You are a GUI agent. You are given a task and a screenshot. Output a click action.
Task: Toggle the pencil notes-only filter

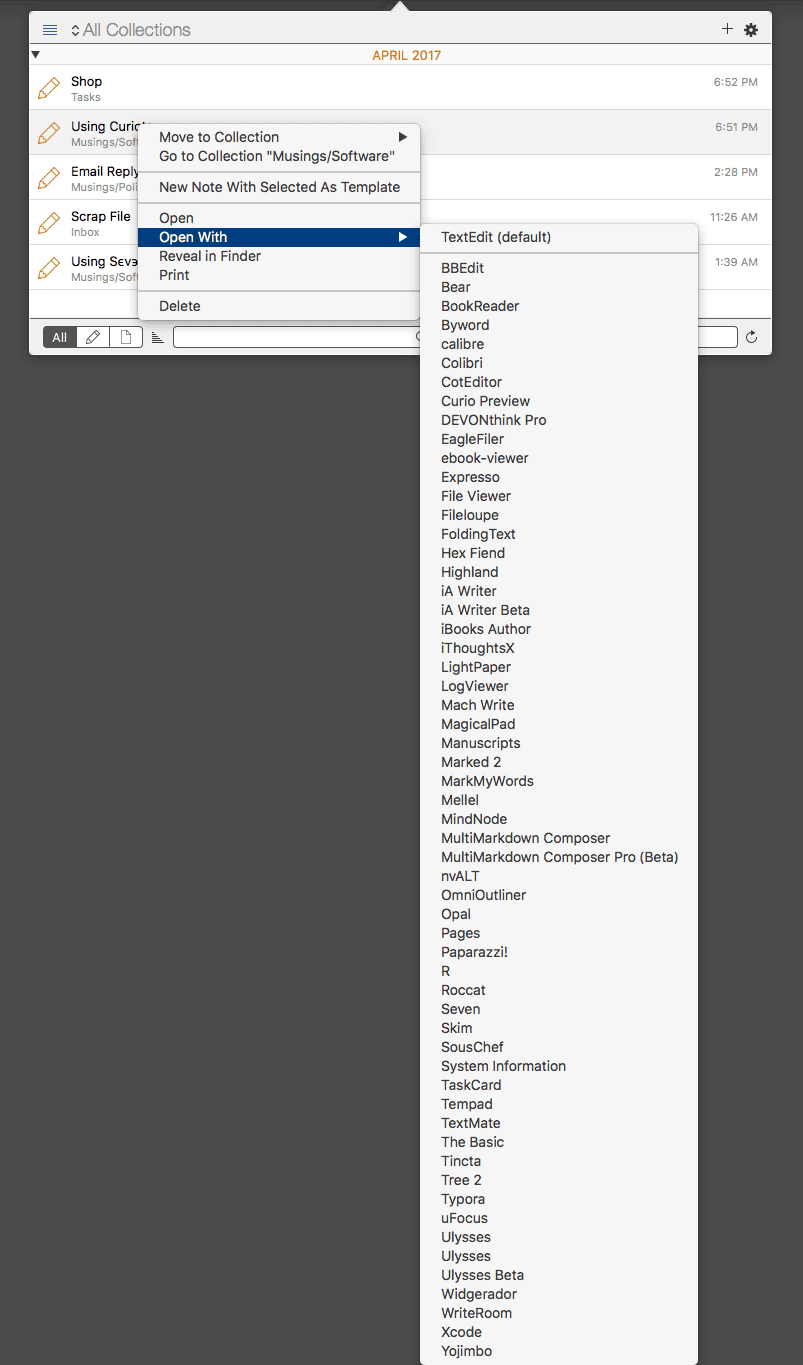(93, 337)
